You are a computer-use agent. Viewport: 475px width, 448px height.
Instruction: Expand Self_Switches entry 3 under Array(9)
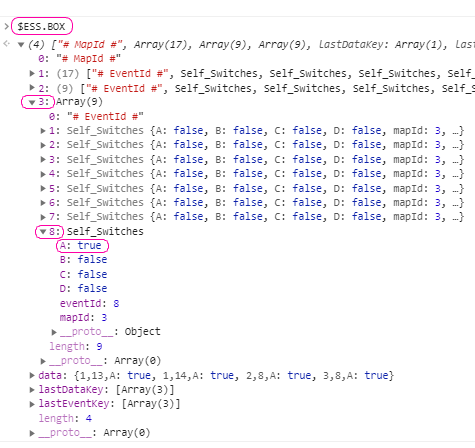[x=43, y=160]
